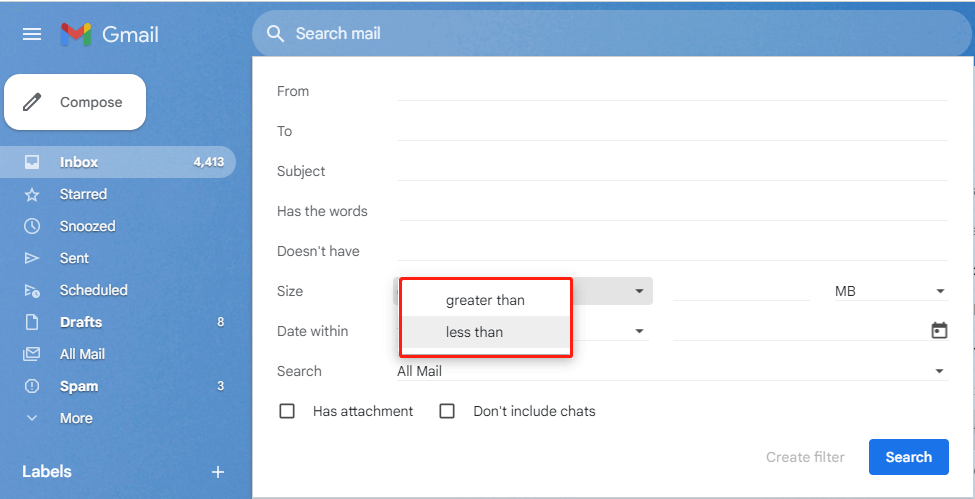
Task: Check the Don't include chats box
Action: (447, 411)
